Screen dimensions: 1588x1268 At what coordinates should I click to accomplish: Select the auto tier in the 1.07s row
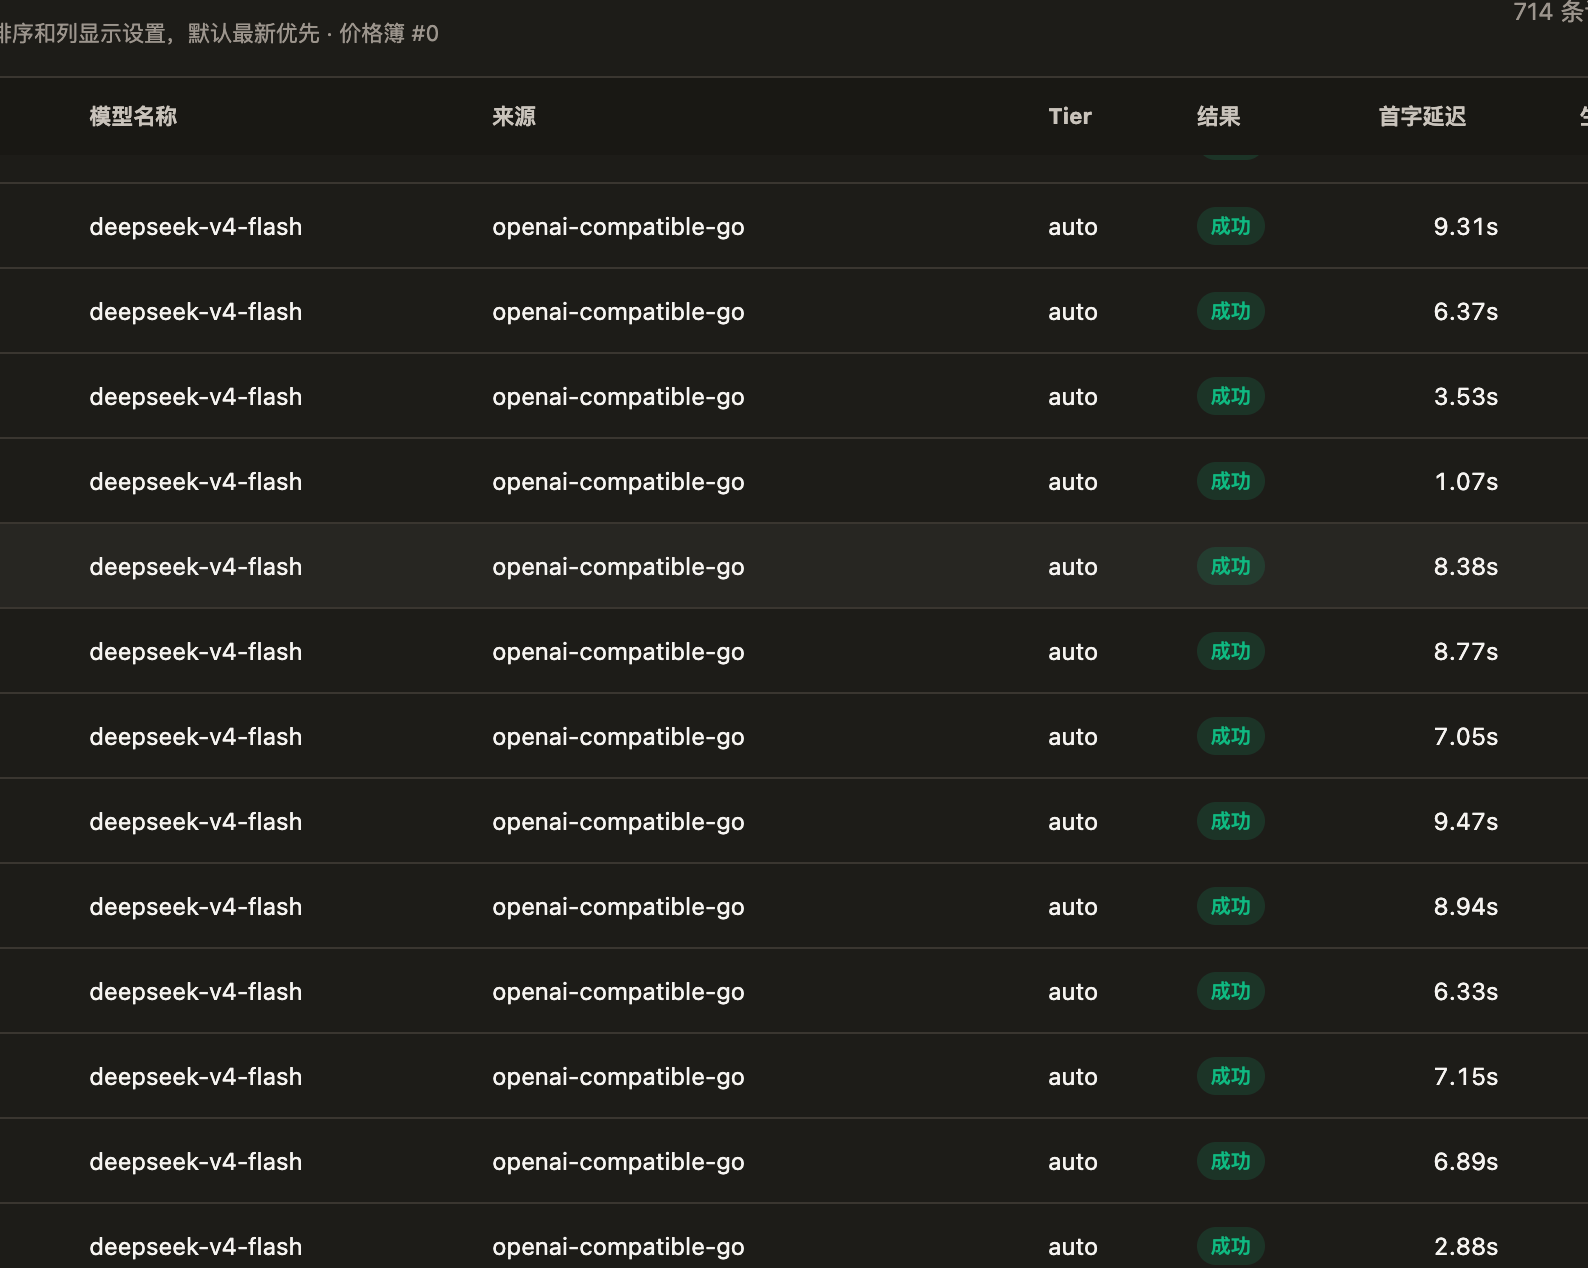[x=1073, y=482]
